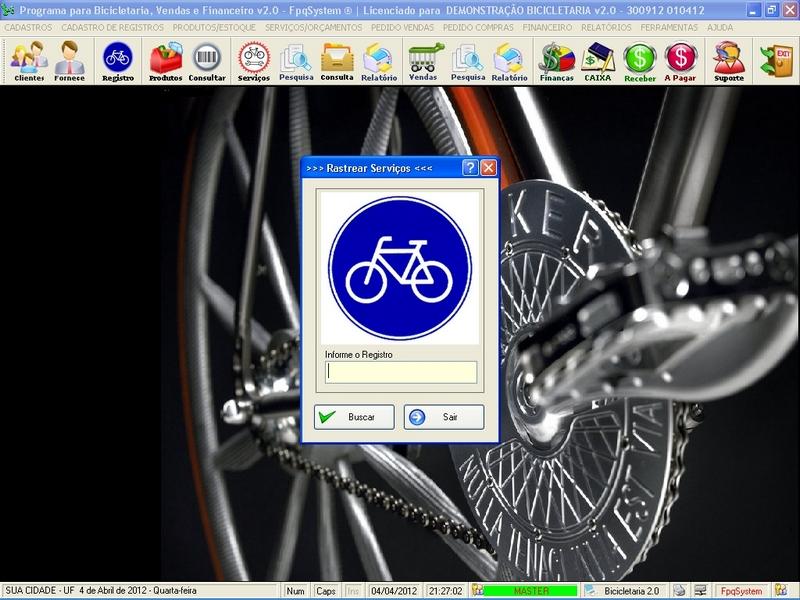Click the Buscar button
This screenshot has height=600, width=800.
tap(354, 417)
